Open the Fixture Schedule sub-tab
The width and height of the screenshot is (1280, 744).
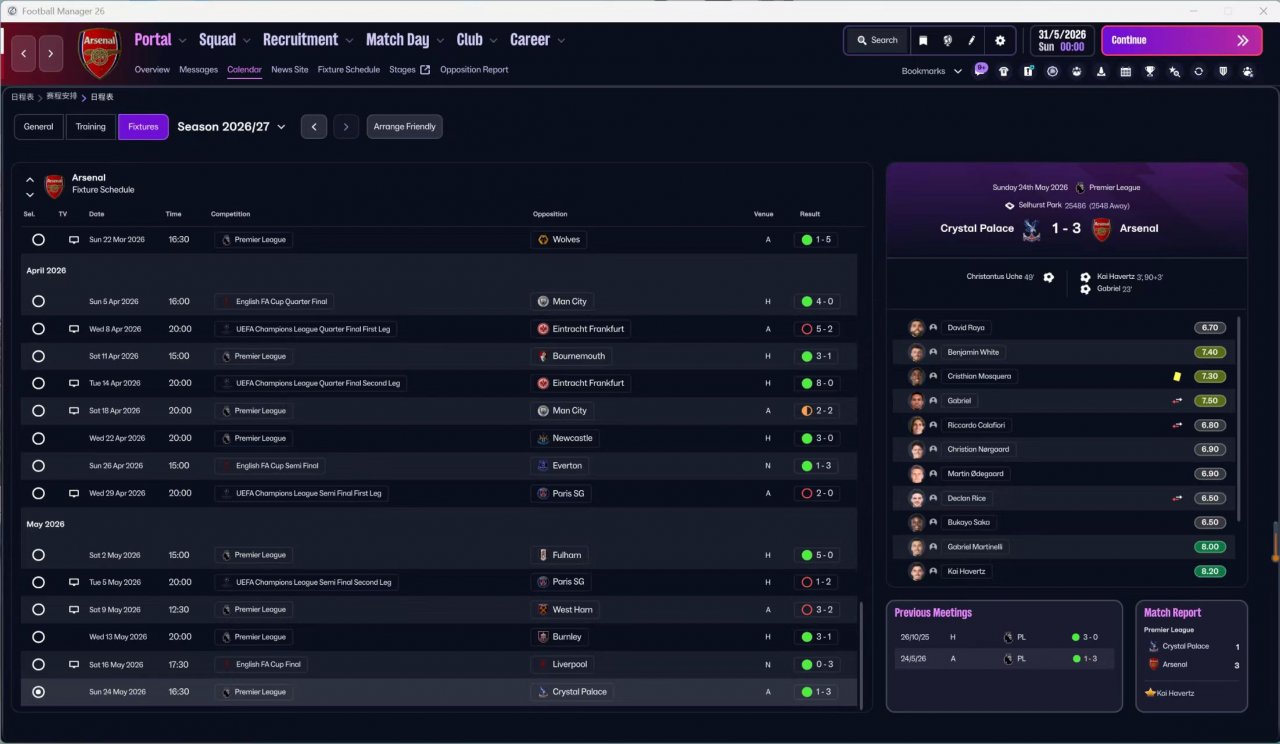coord(349,70)
